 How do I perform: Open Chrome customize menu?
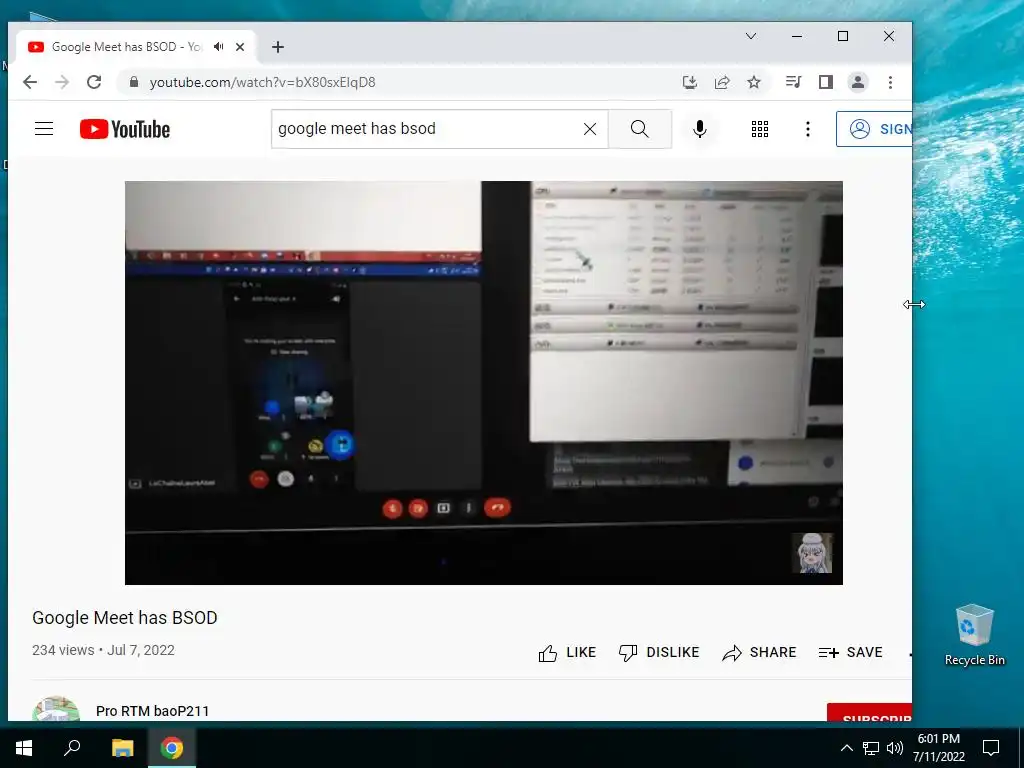[x=890, y=82]
